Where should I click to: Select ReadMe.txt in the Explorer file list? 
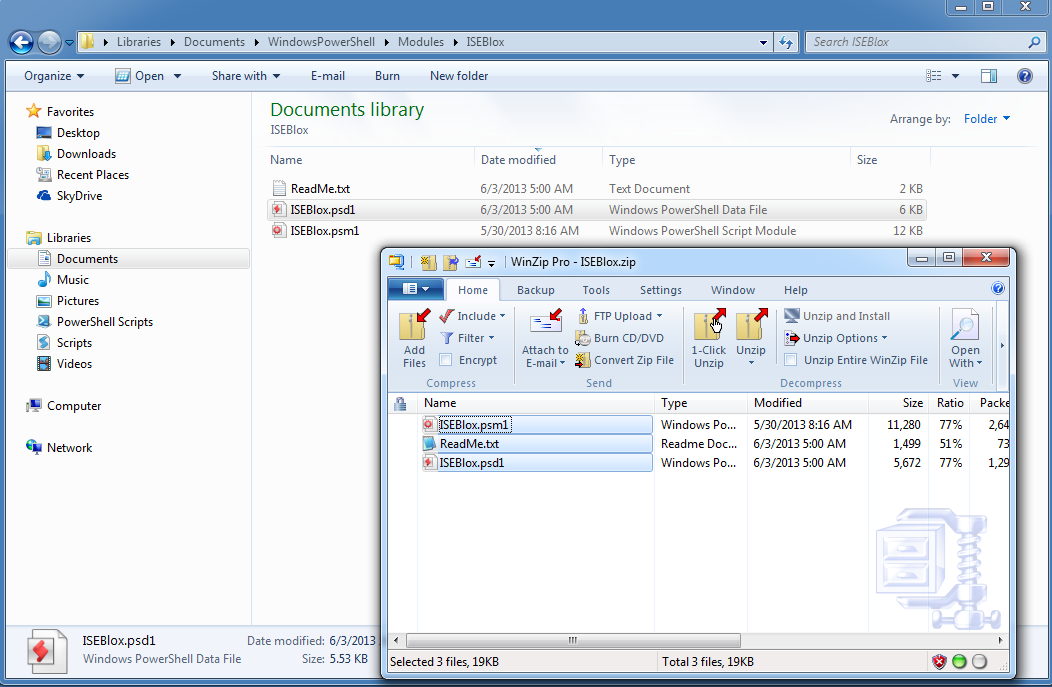[596, 189]
